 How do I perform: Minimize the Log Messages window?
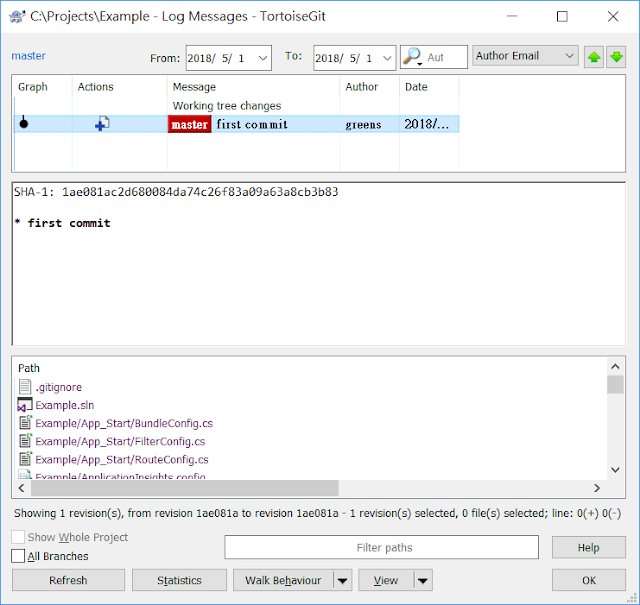coord(512,16)
